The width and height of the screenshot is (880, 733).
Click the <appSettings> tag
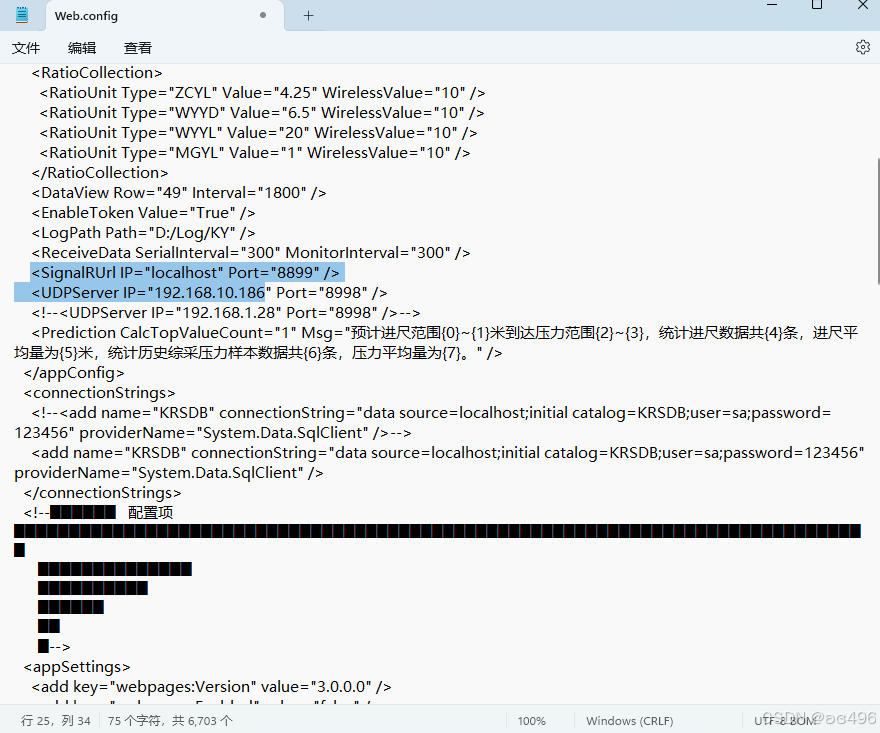point(77,667)
